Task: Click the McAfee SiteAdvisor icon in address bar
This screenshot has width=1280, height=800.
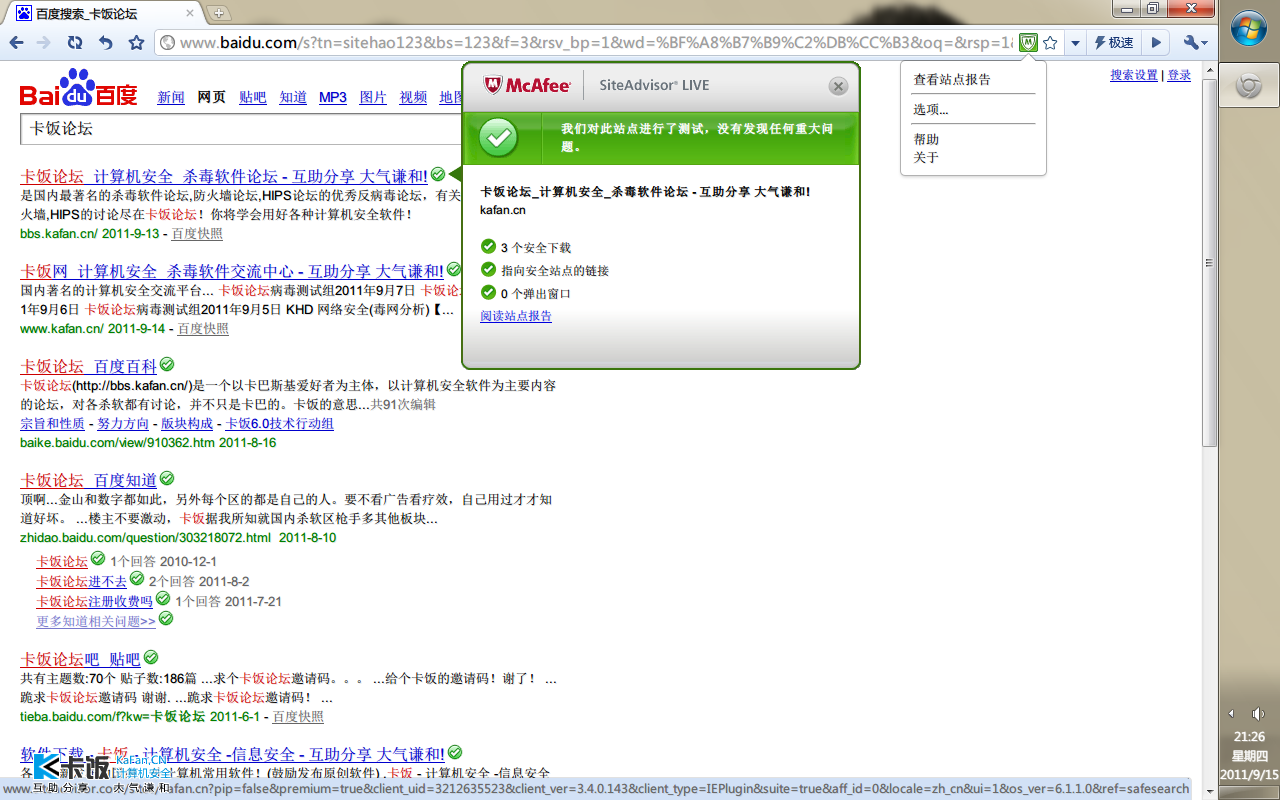Action: point(1028,42)
